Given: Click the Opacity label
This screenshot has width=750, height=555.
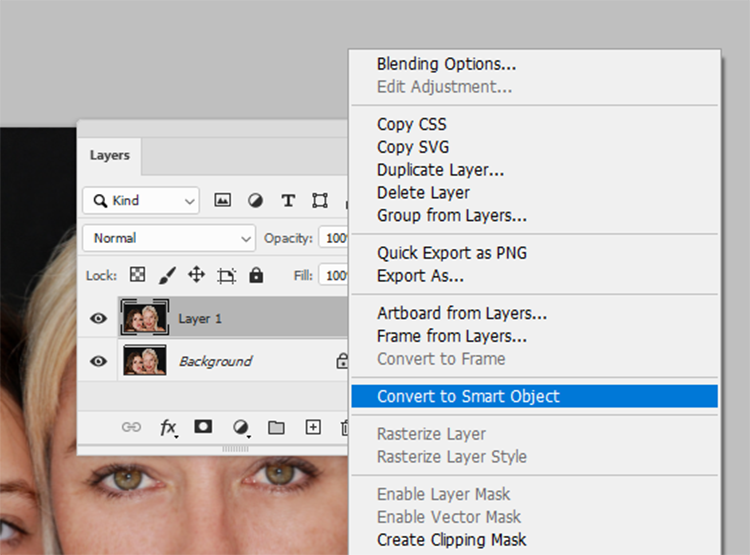Looking at the screenshot, I should pyautogui.click(x=288, y=238).
